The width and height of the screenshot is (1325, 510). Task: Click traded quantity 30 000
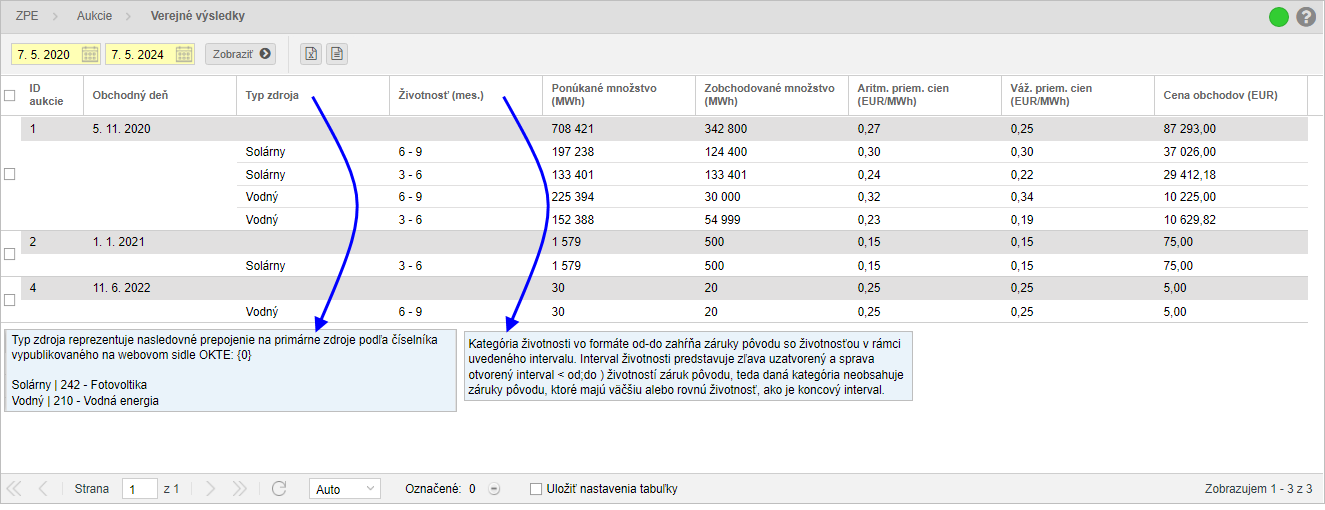point(723,197)
